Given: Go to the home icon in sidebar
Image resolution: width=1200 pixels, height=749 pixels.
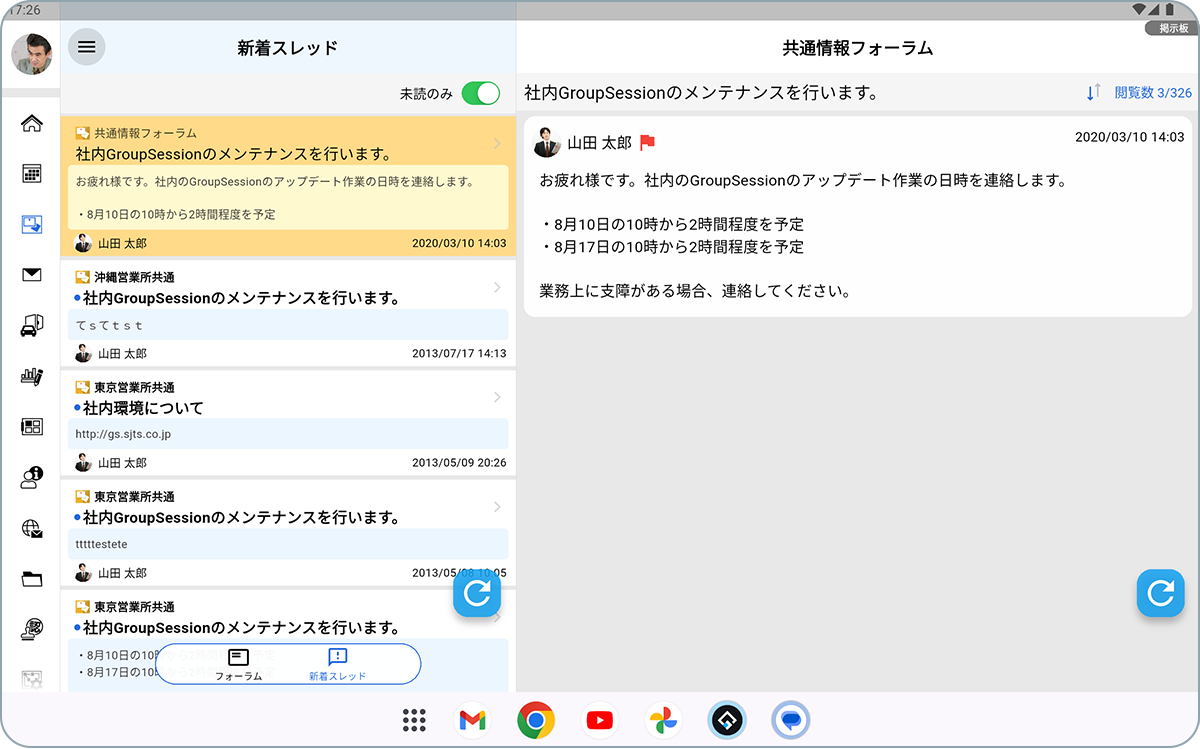Looking at the screenshot, I should pyautogui.click(x=32, y=124).
